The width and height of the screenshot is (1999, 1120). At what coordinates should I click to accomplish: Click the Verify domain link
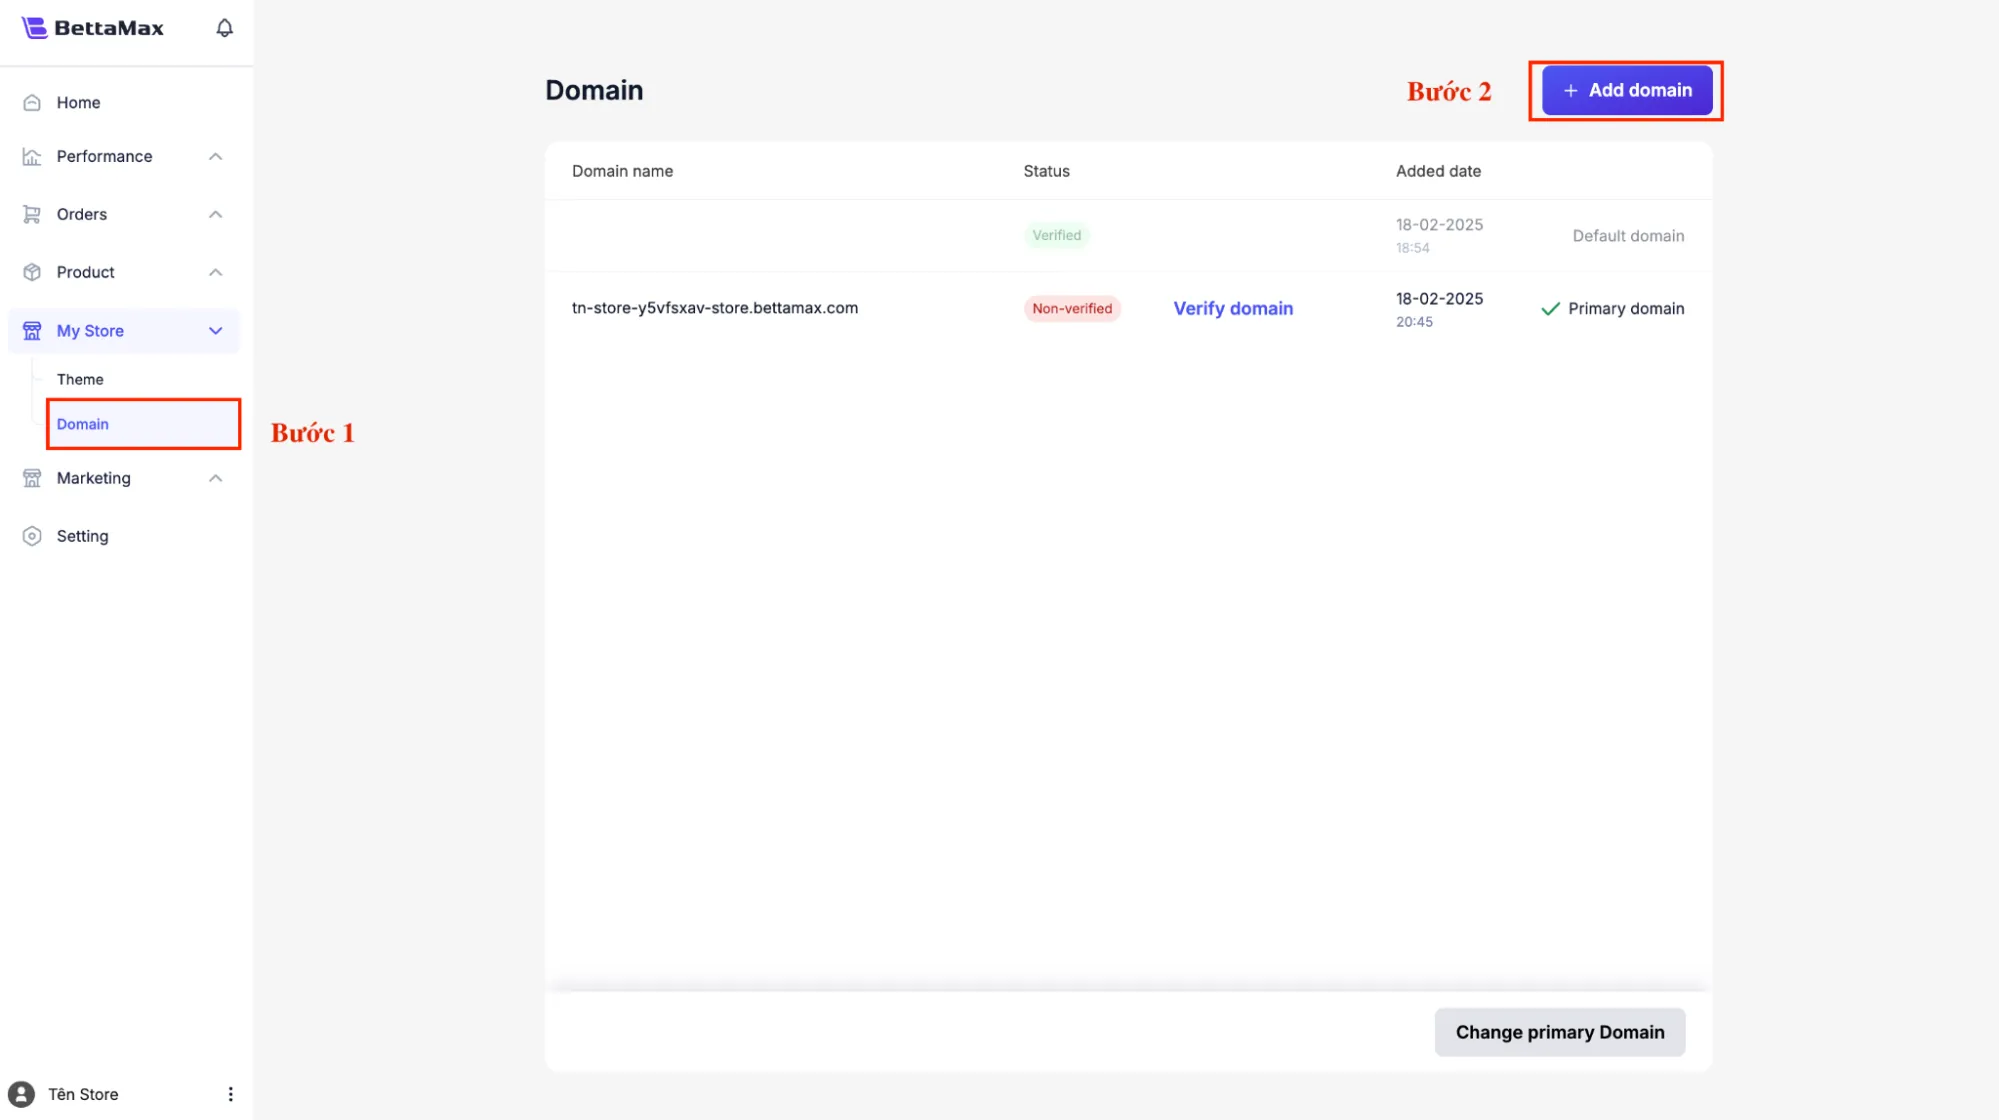point(1233,309)
